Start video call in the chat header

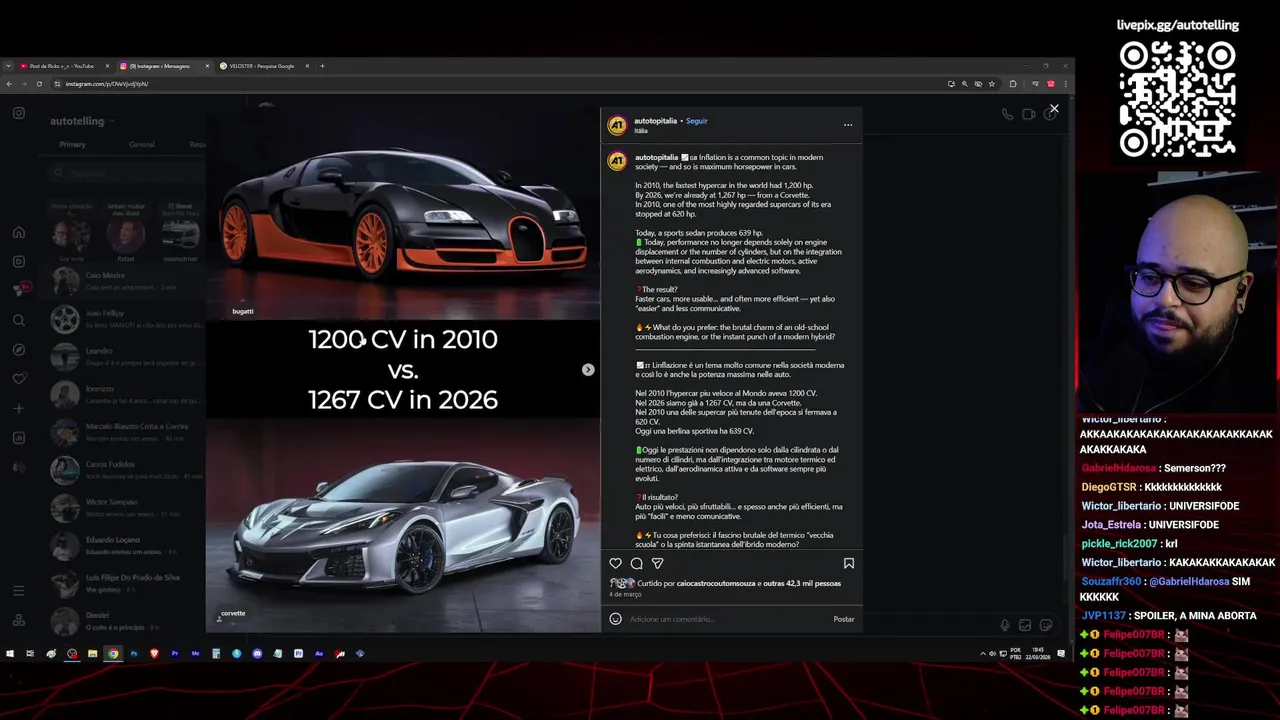1028,114
